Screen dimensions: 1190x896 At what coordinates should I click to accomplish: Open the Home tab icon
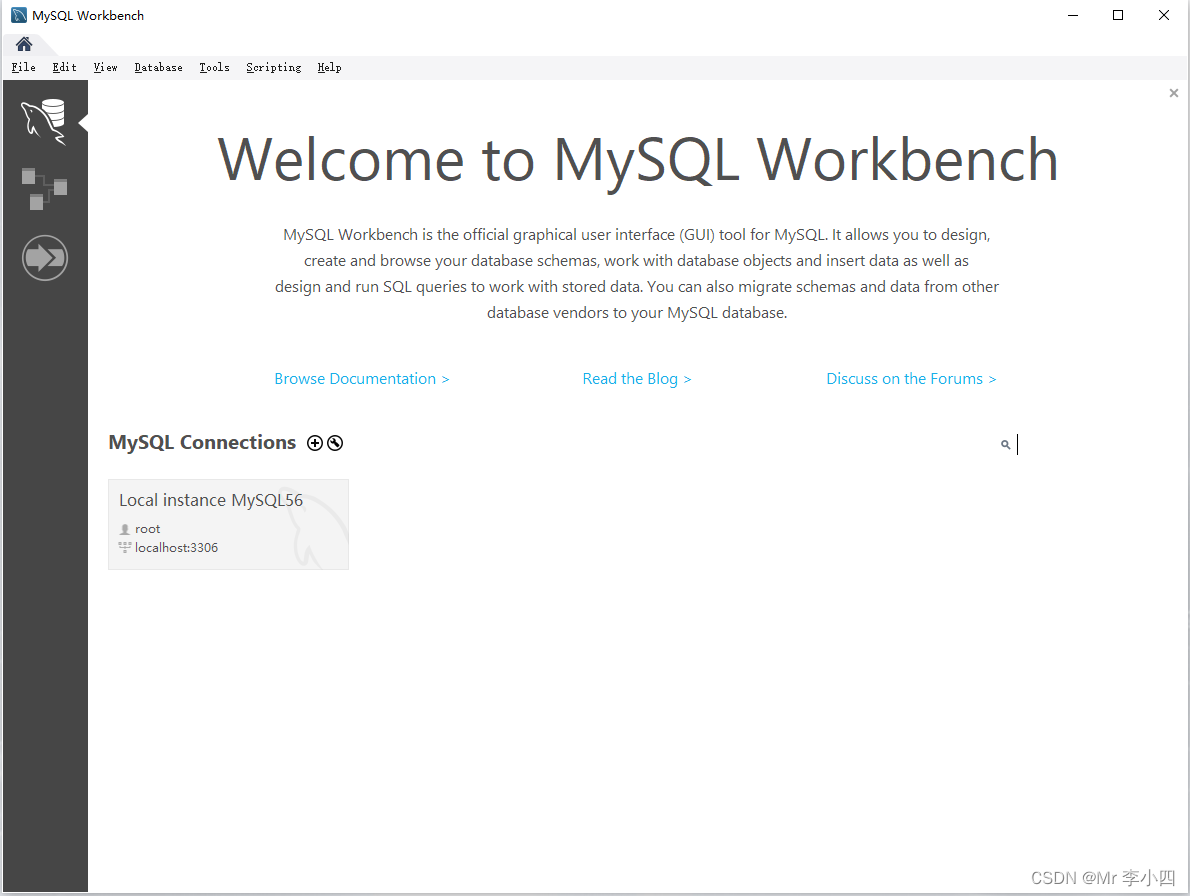(24, 44)
